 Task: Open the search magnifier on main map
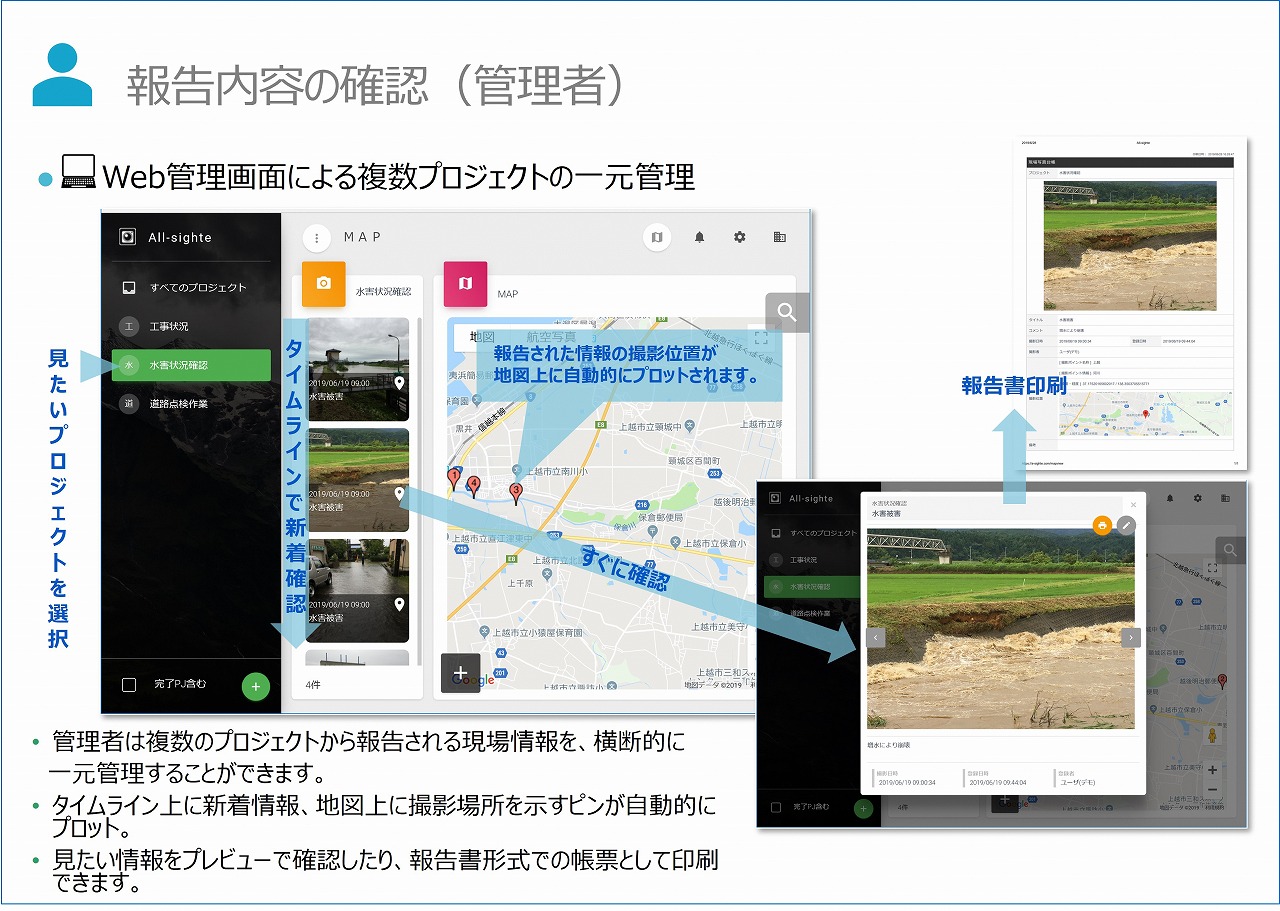pyautogui.click(x=787, y=312)
